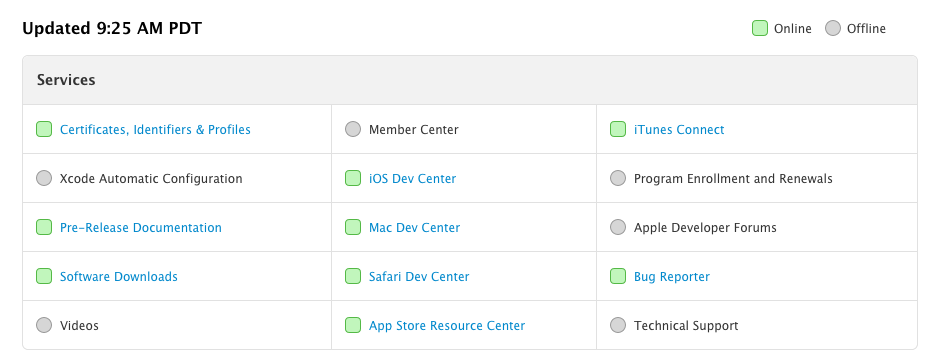Click green status icon beside iTunes Connect

tap(617, 129)
